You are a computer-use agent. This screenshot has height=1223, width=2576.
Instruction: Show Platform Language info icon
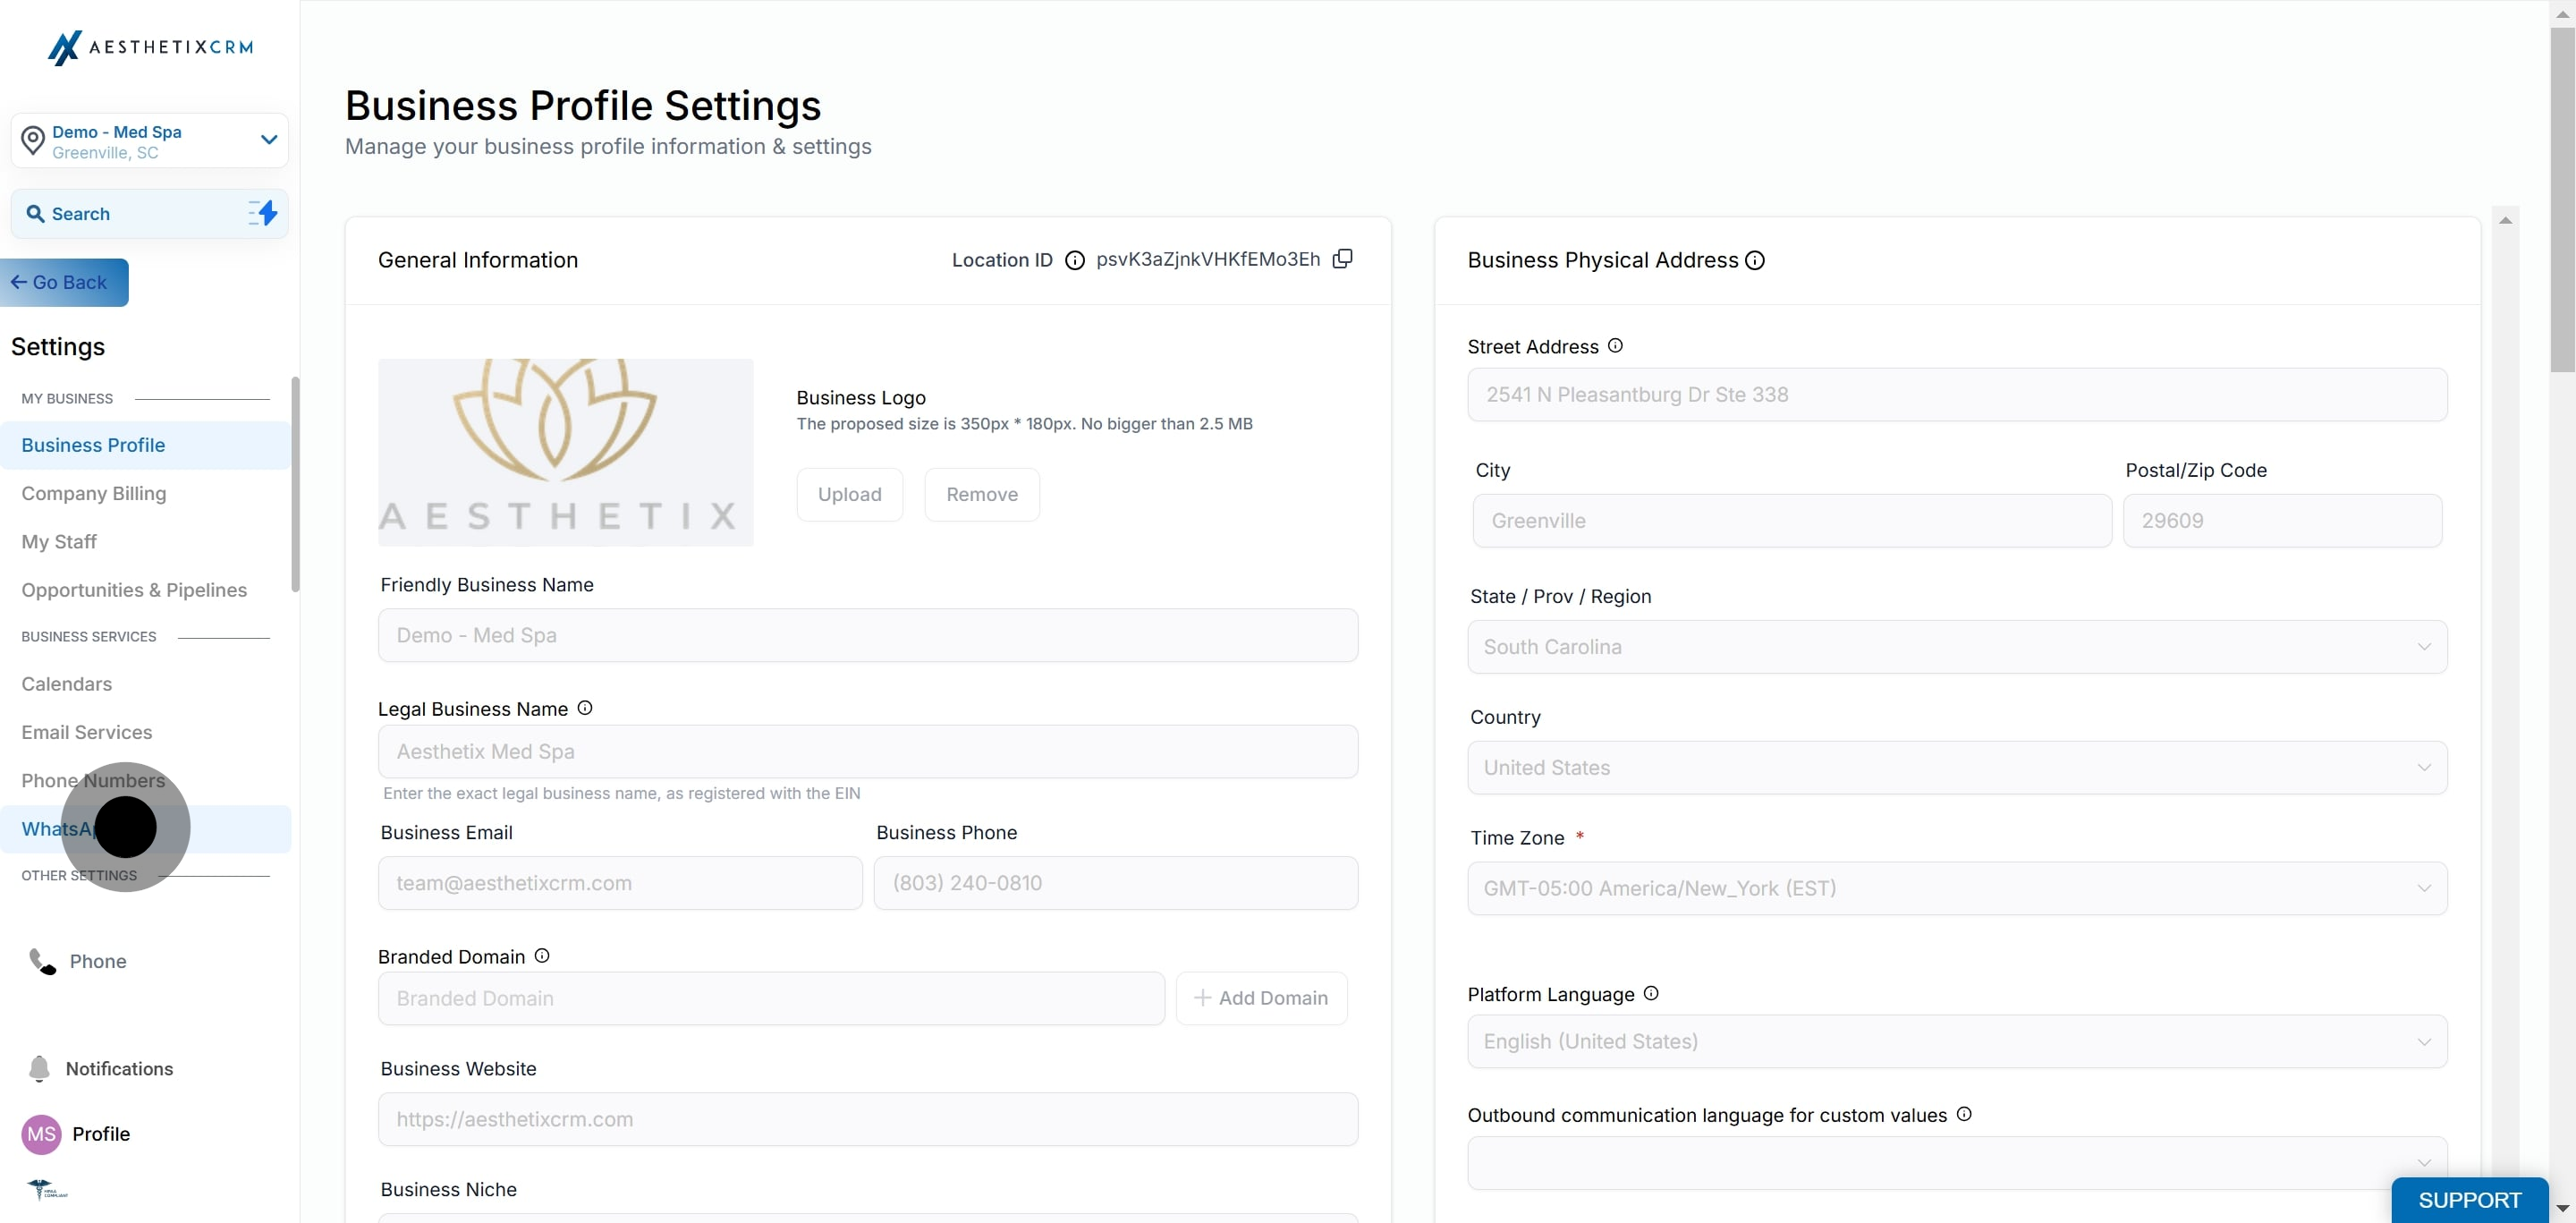(1651, 993)
